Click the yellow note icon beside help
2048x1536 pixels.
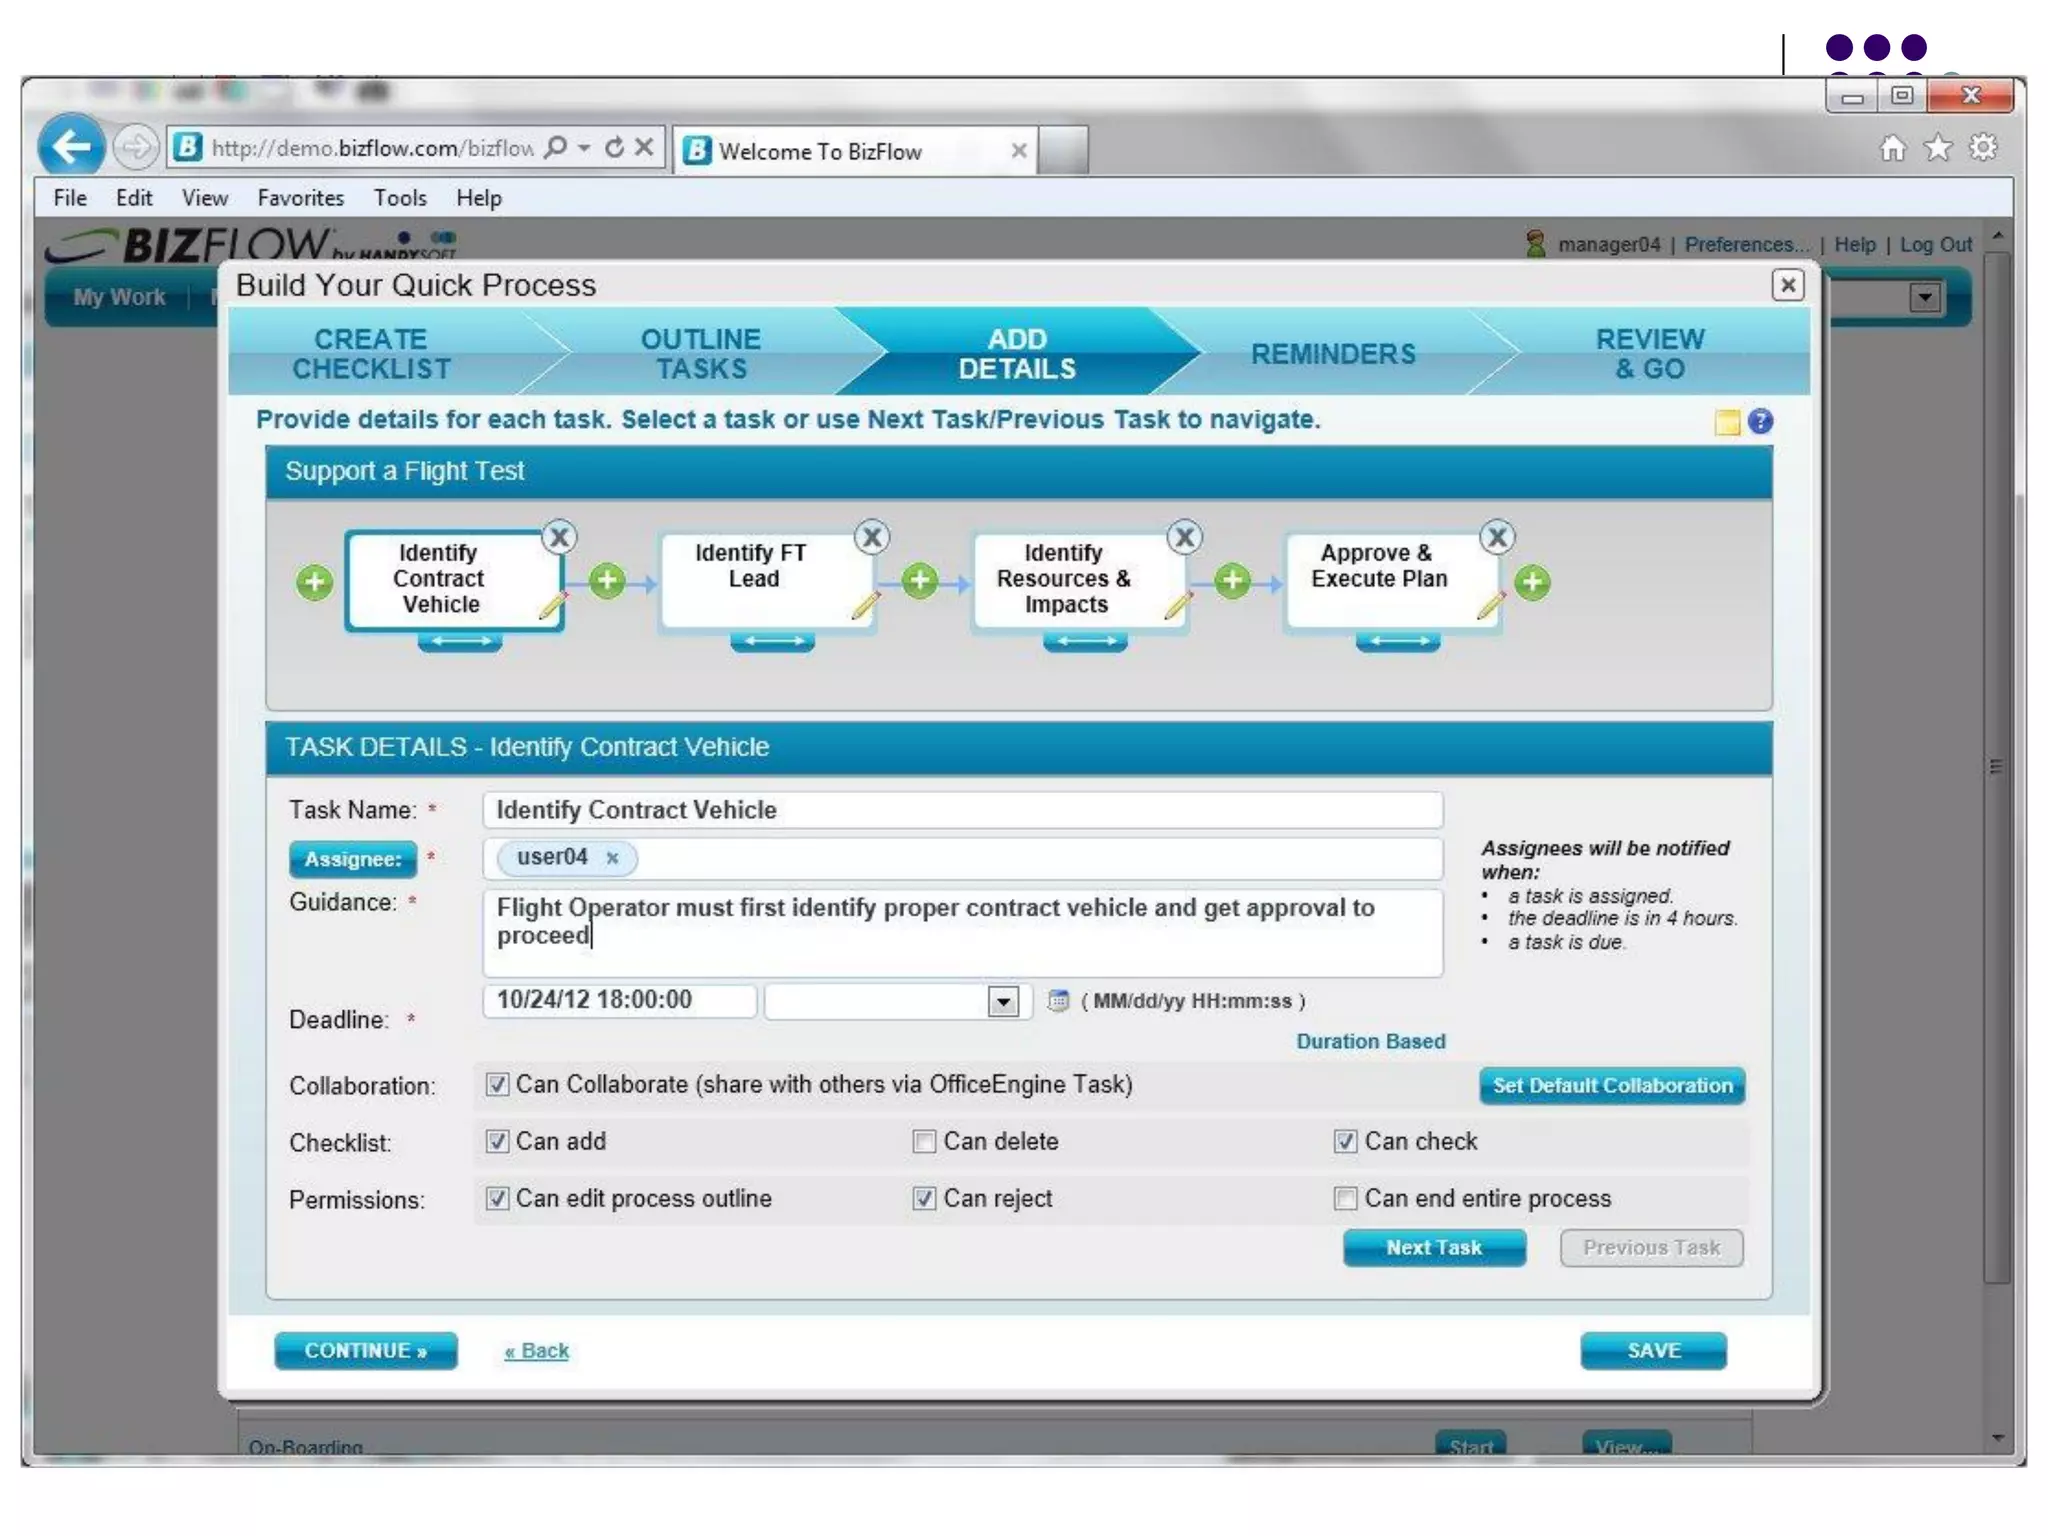point(1727,422)
